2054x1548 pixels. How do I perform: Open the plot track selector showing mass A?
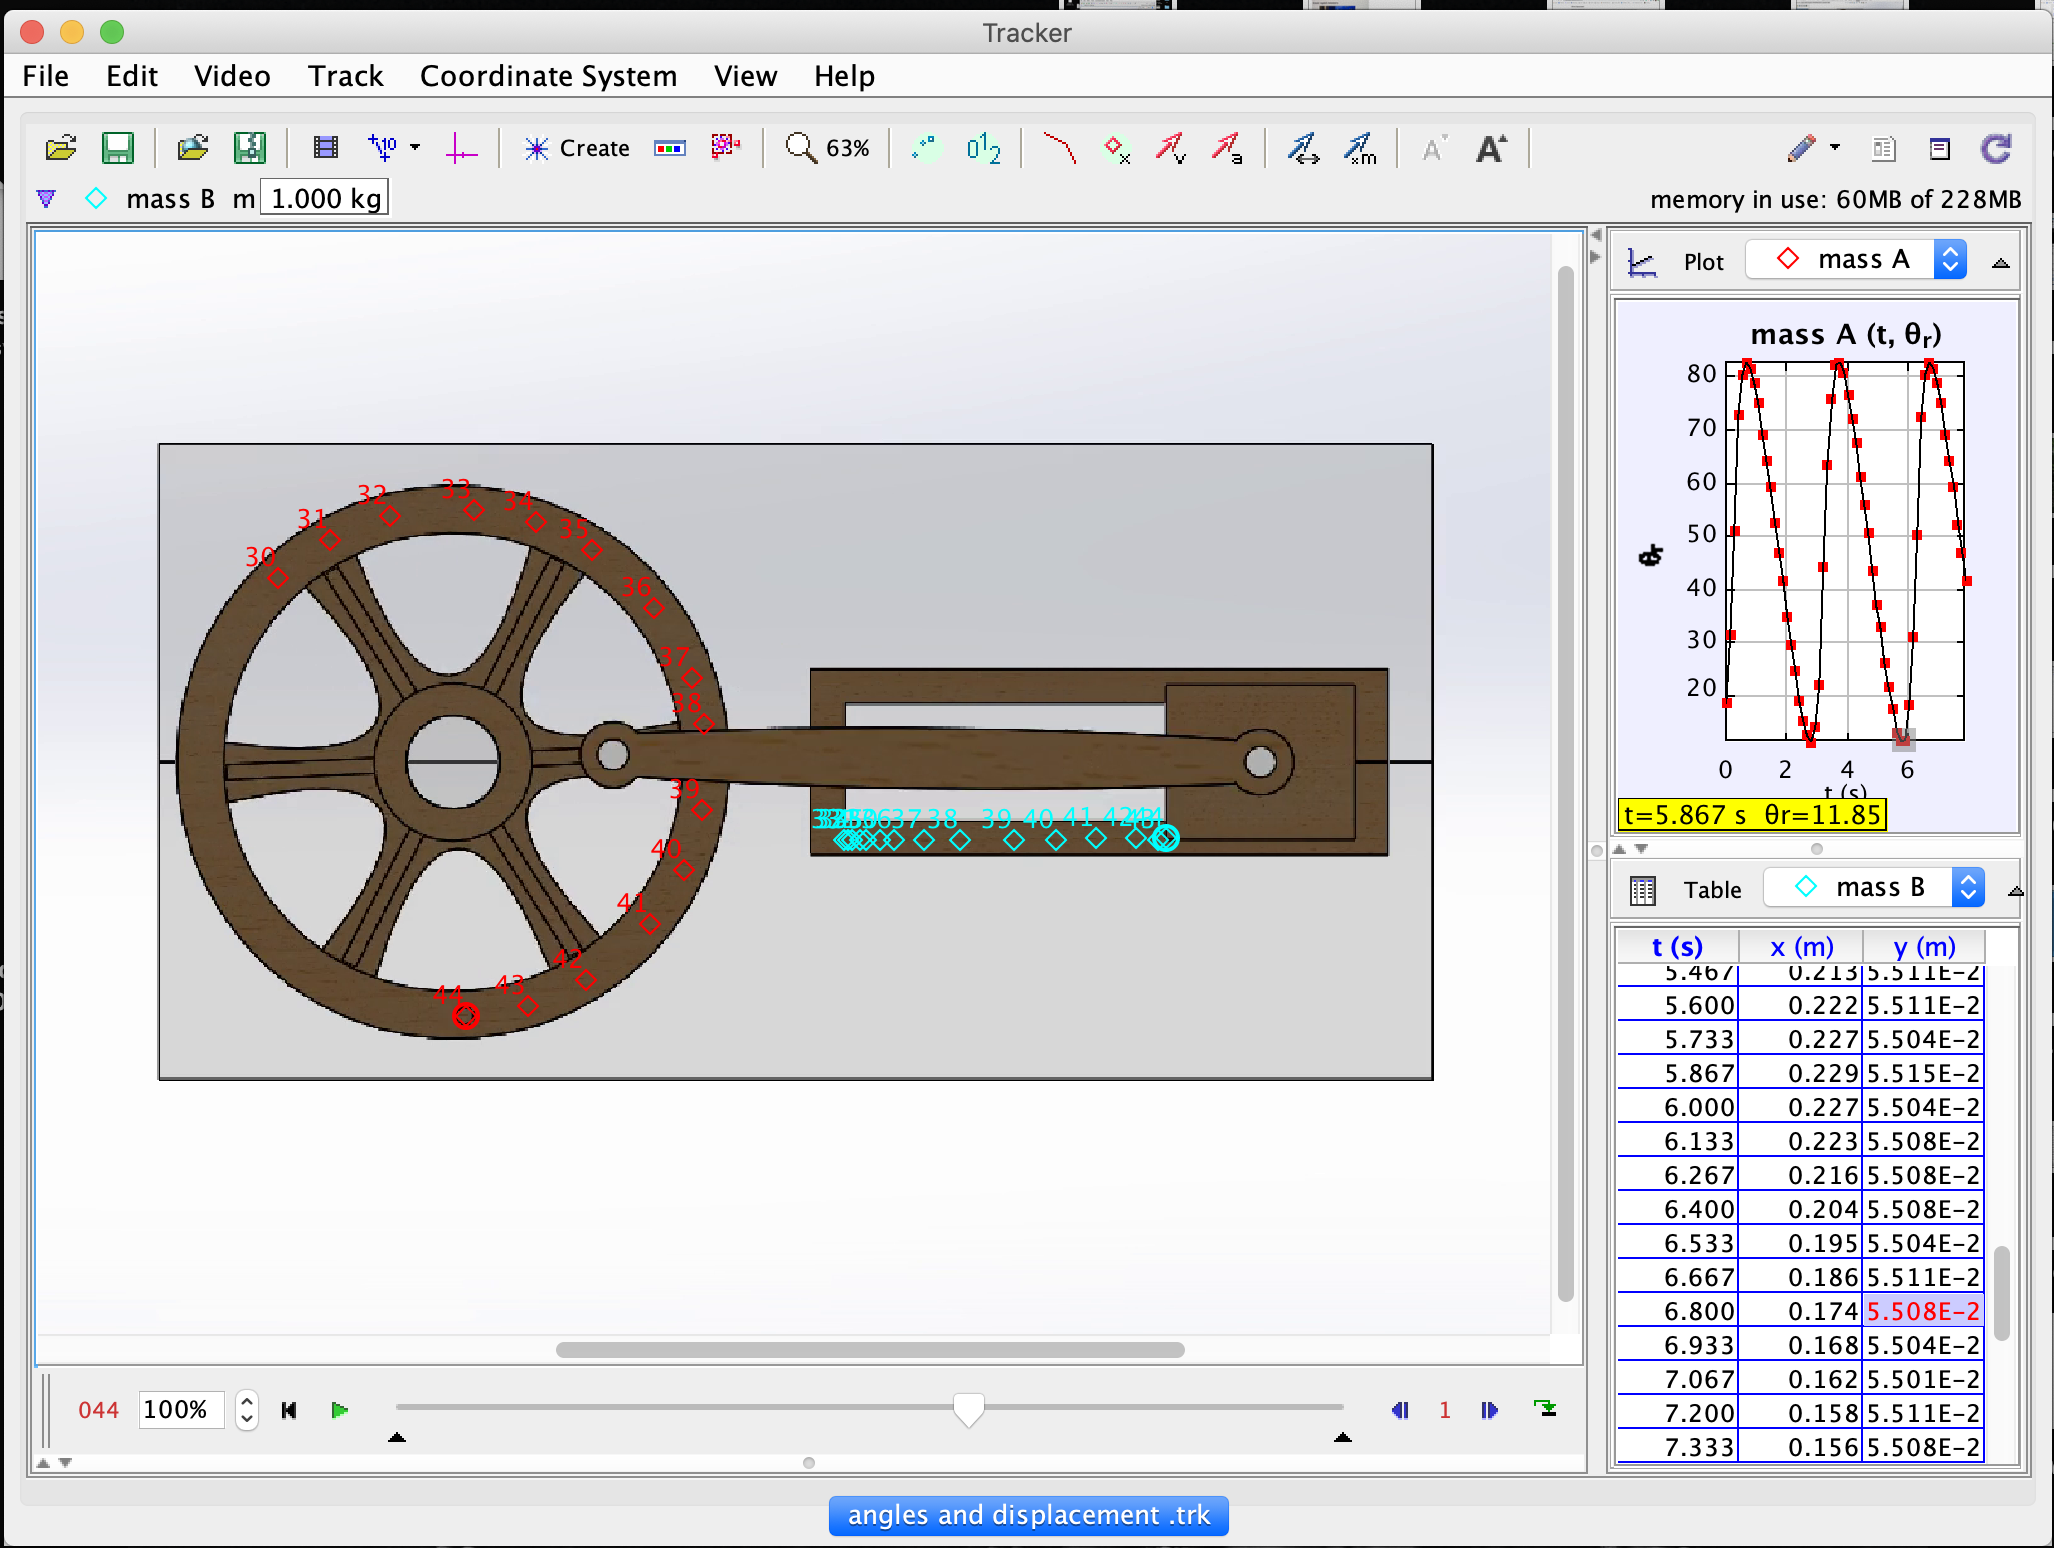(1856, 260)
